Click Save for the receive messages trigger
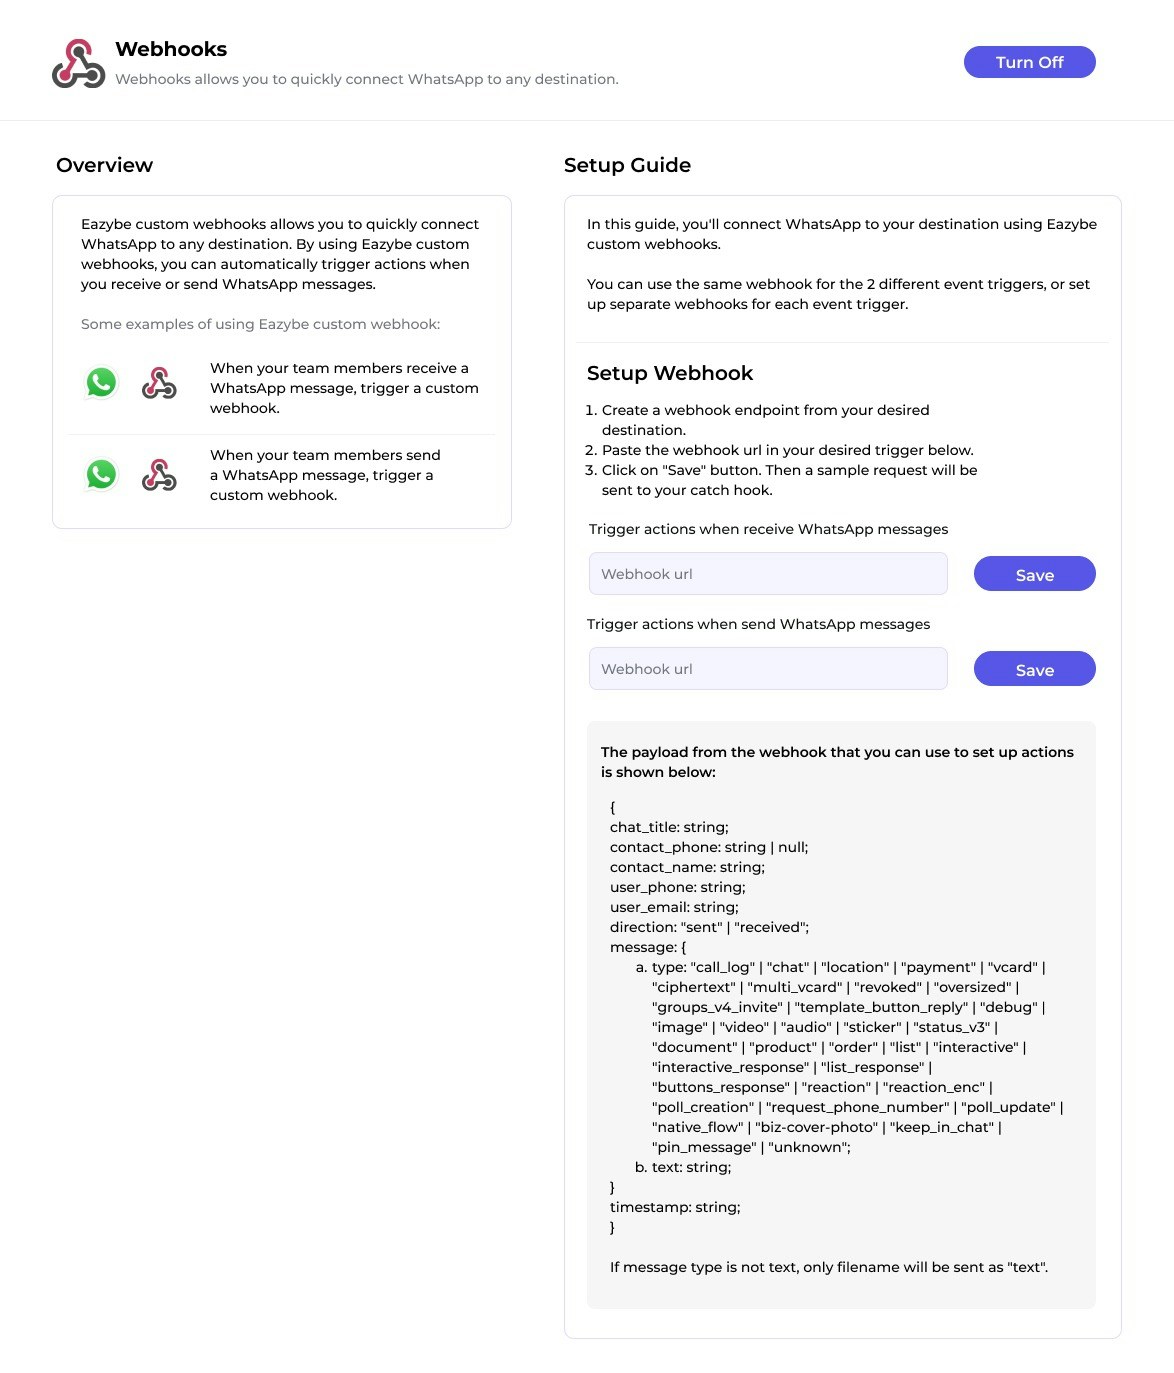Viewport: 1174px width, 1373px height. click(x=1034, y=574)
